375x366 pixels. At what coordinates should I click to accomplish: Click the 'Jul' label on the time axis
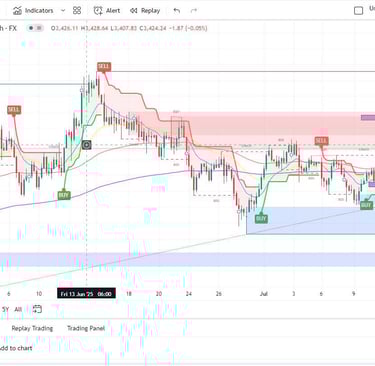(x=264, y=294)
